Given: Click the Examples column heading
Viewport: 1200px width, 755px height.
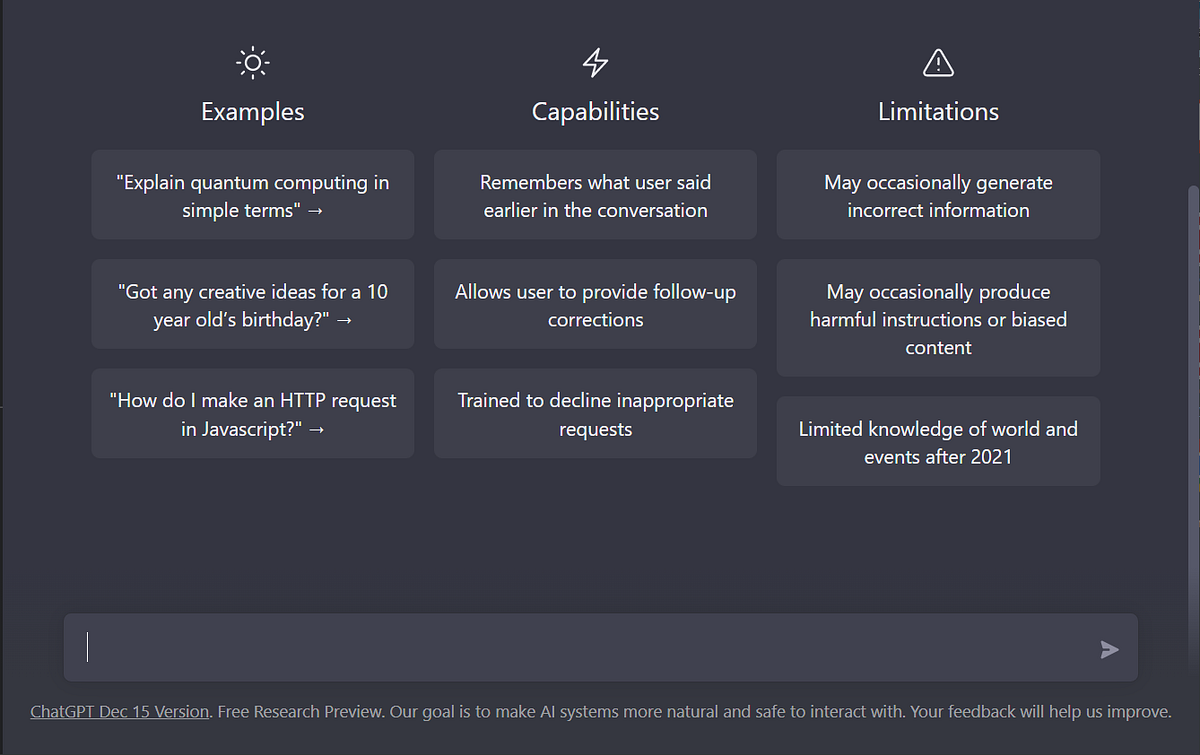Looking at the screenshot, I should [253, 111].
